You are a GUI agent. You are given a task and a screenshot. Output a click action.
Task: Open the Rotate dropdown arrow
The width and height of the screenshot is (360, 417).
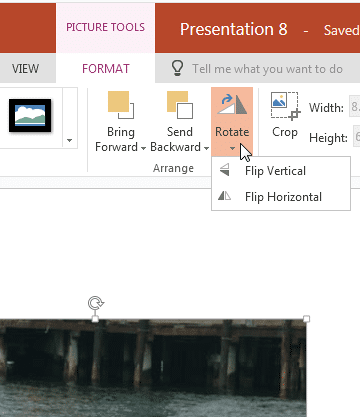232,148
